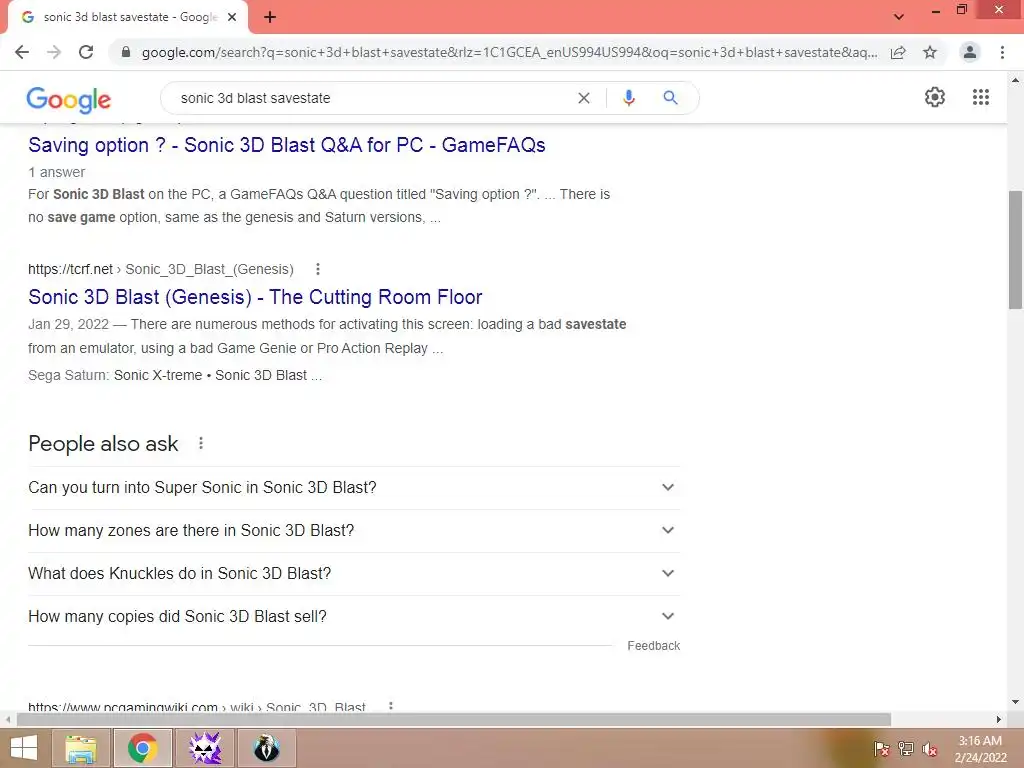Reload the page with refresh icon

click(x=86, y=52)
